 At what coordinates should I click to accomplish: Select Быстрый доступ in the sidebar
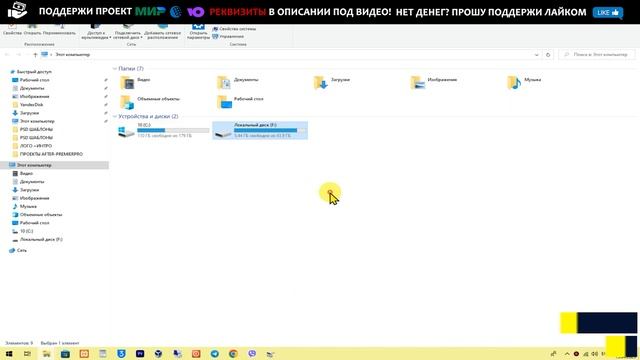(30, 72)
